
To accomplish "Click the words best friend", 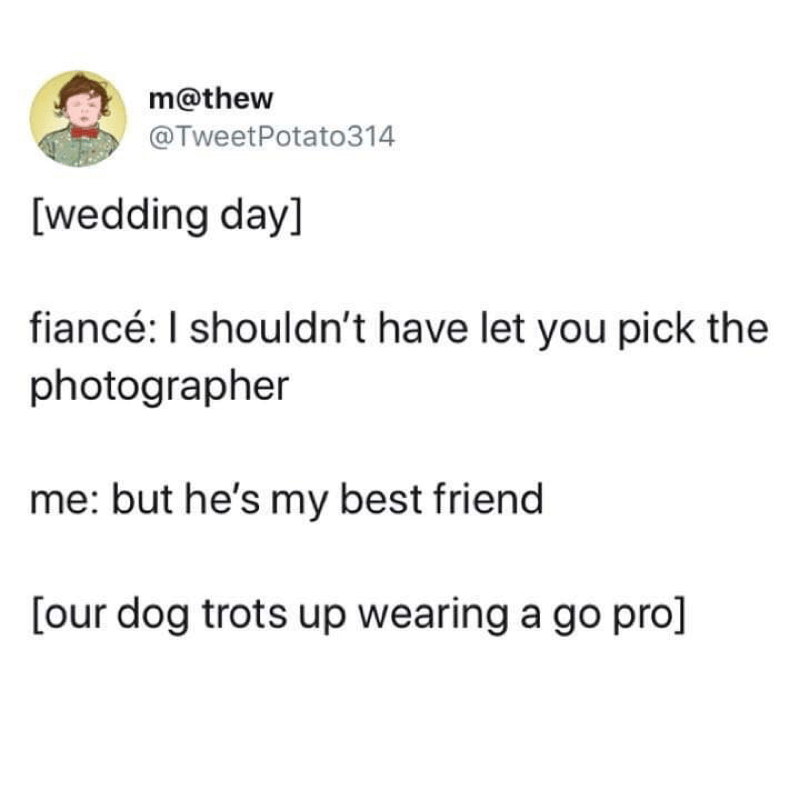I will [x=441, y=499].
